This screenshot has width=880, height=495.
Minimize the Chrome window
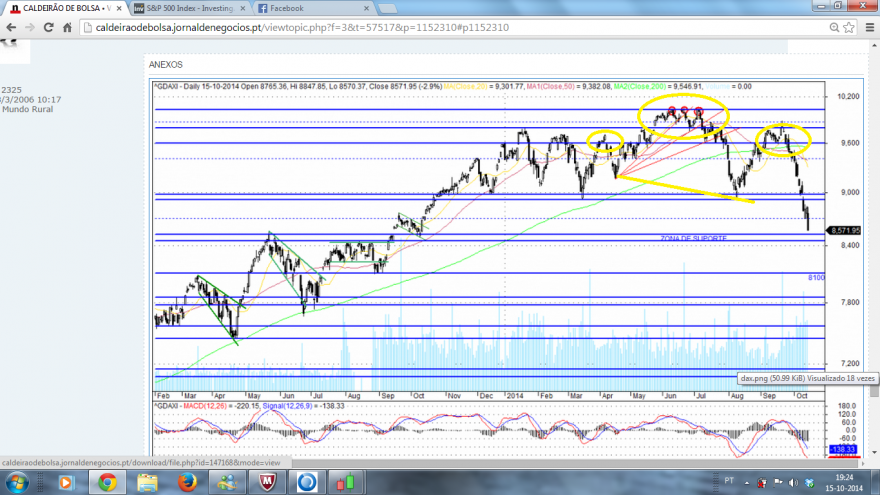(822, 6)
